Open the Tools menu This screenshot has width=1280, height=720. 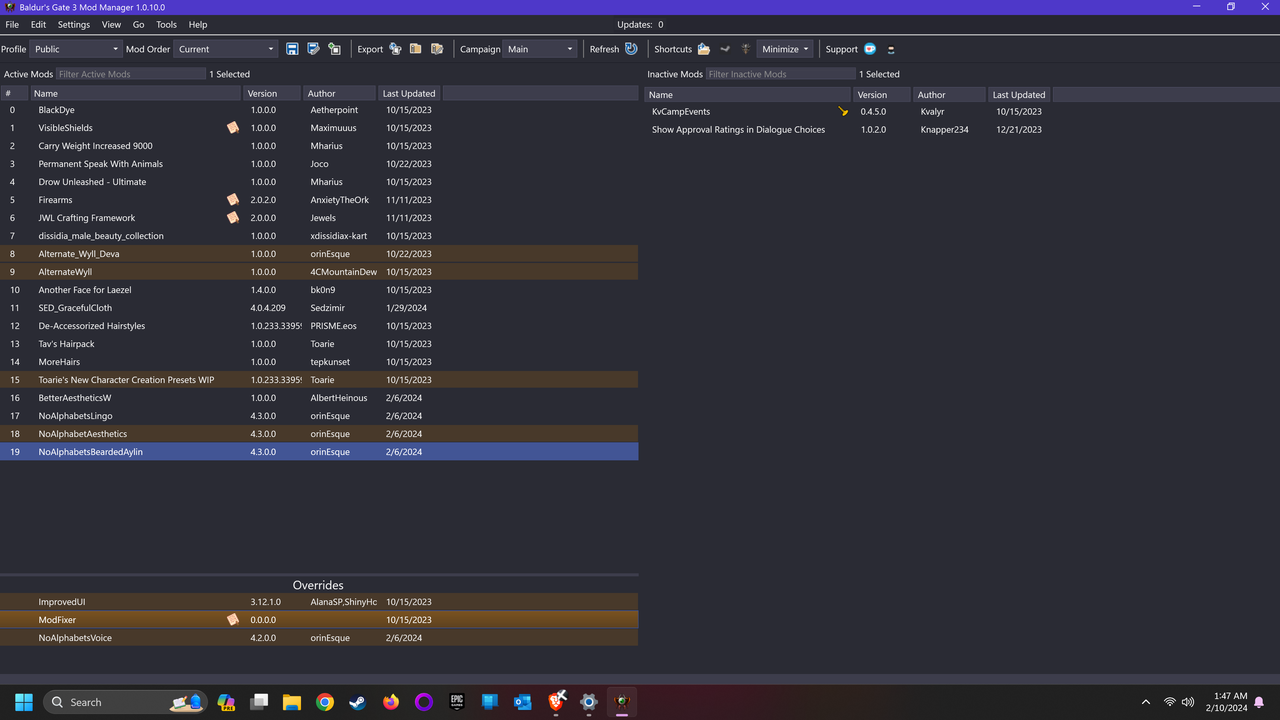(x=166, y=24)
